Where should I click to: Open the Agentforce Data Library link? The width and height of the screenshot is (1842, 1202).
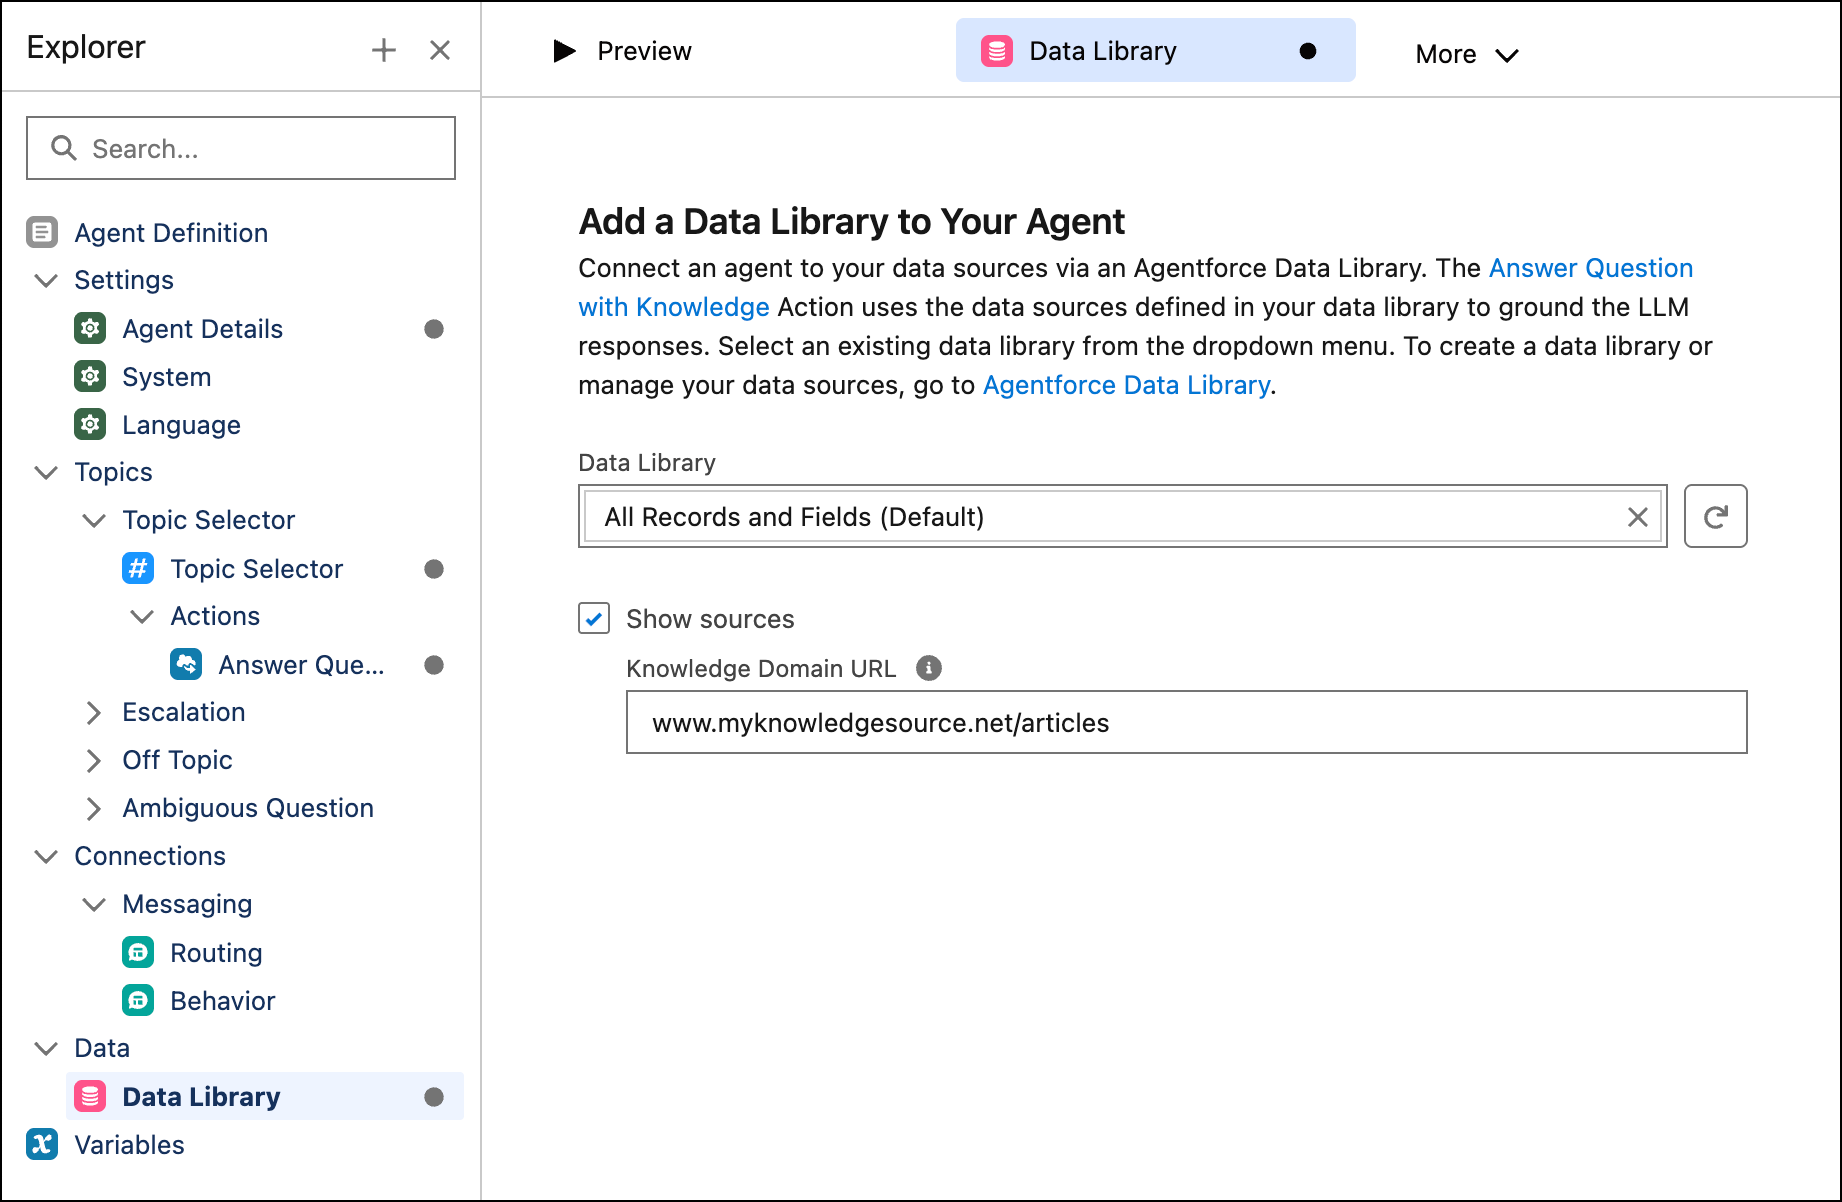click(1126, 385)
